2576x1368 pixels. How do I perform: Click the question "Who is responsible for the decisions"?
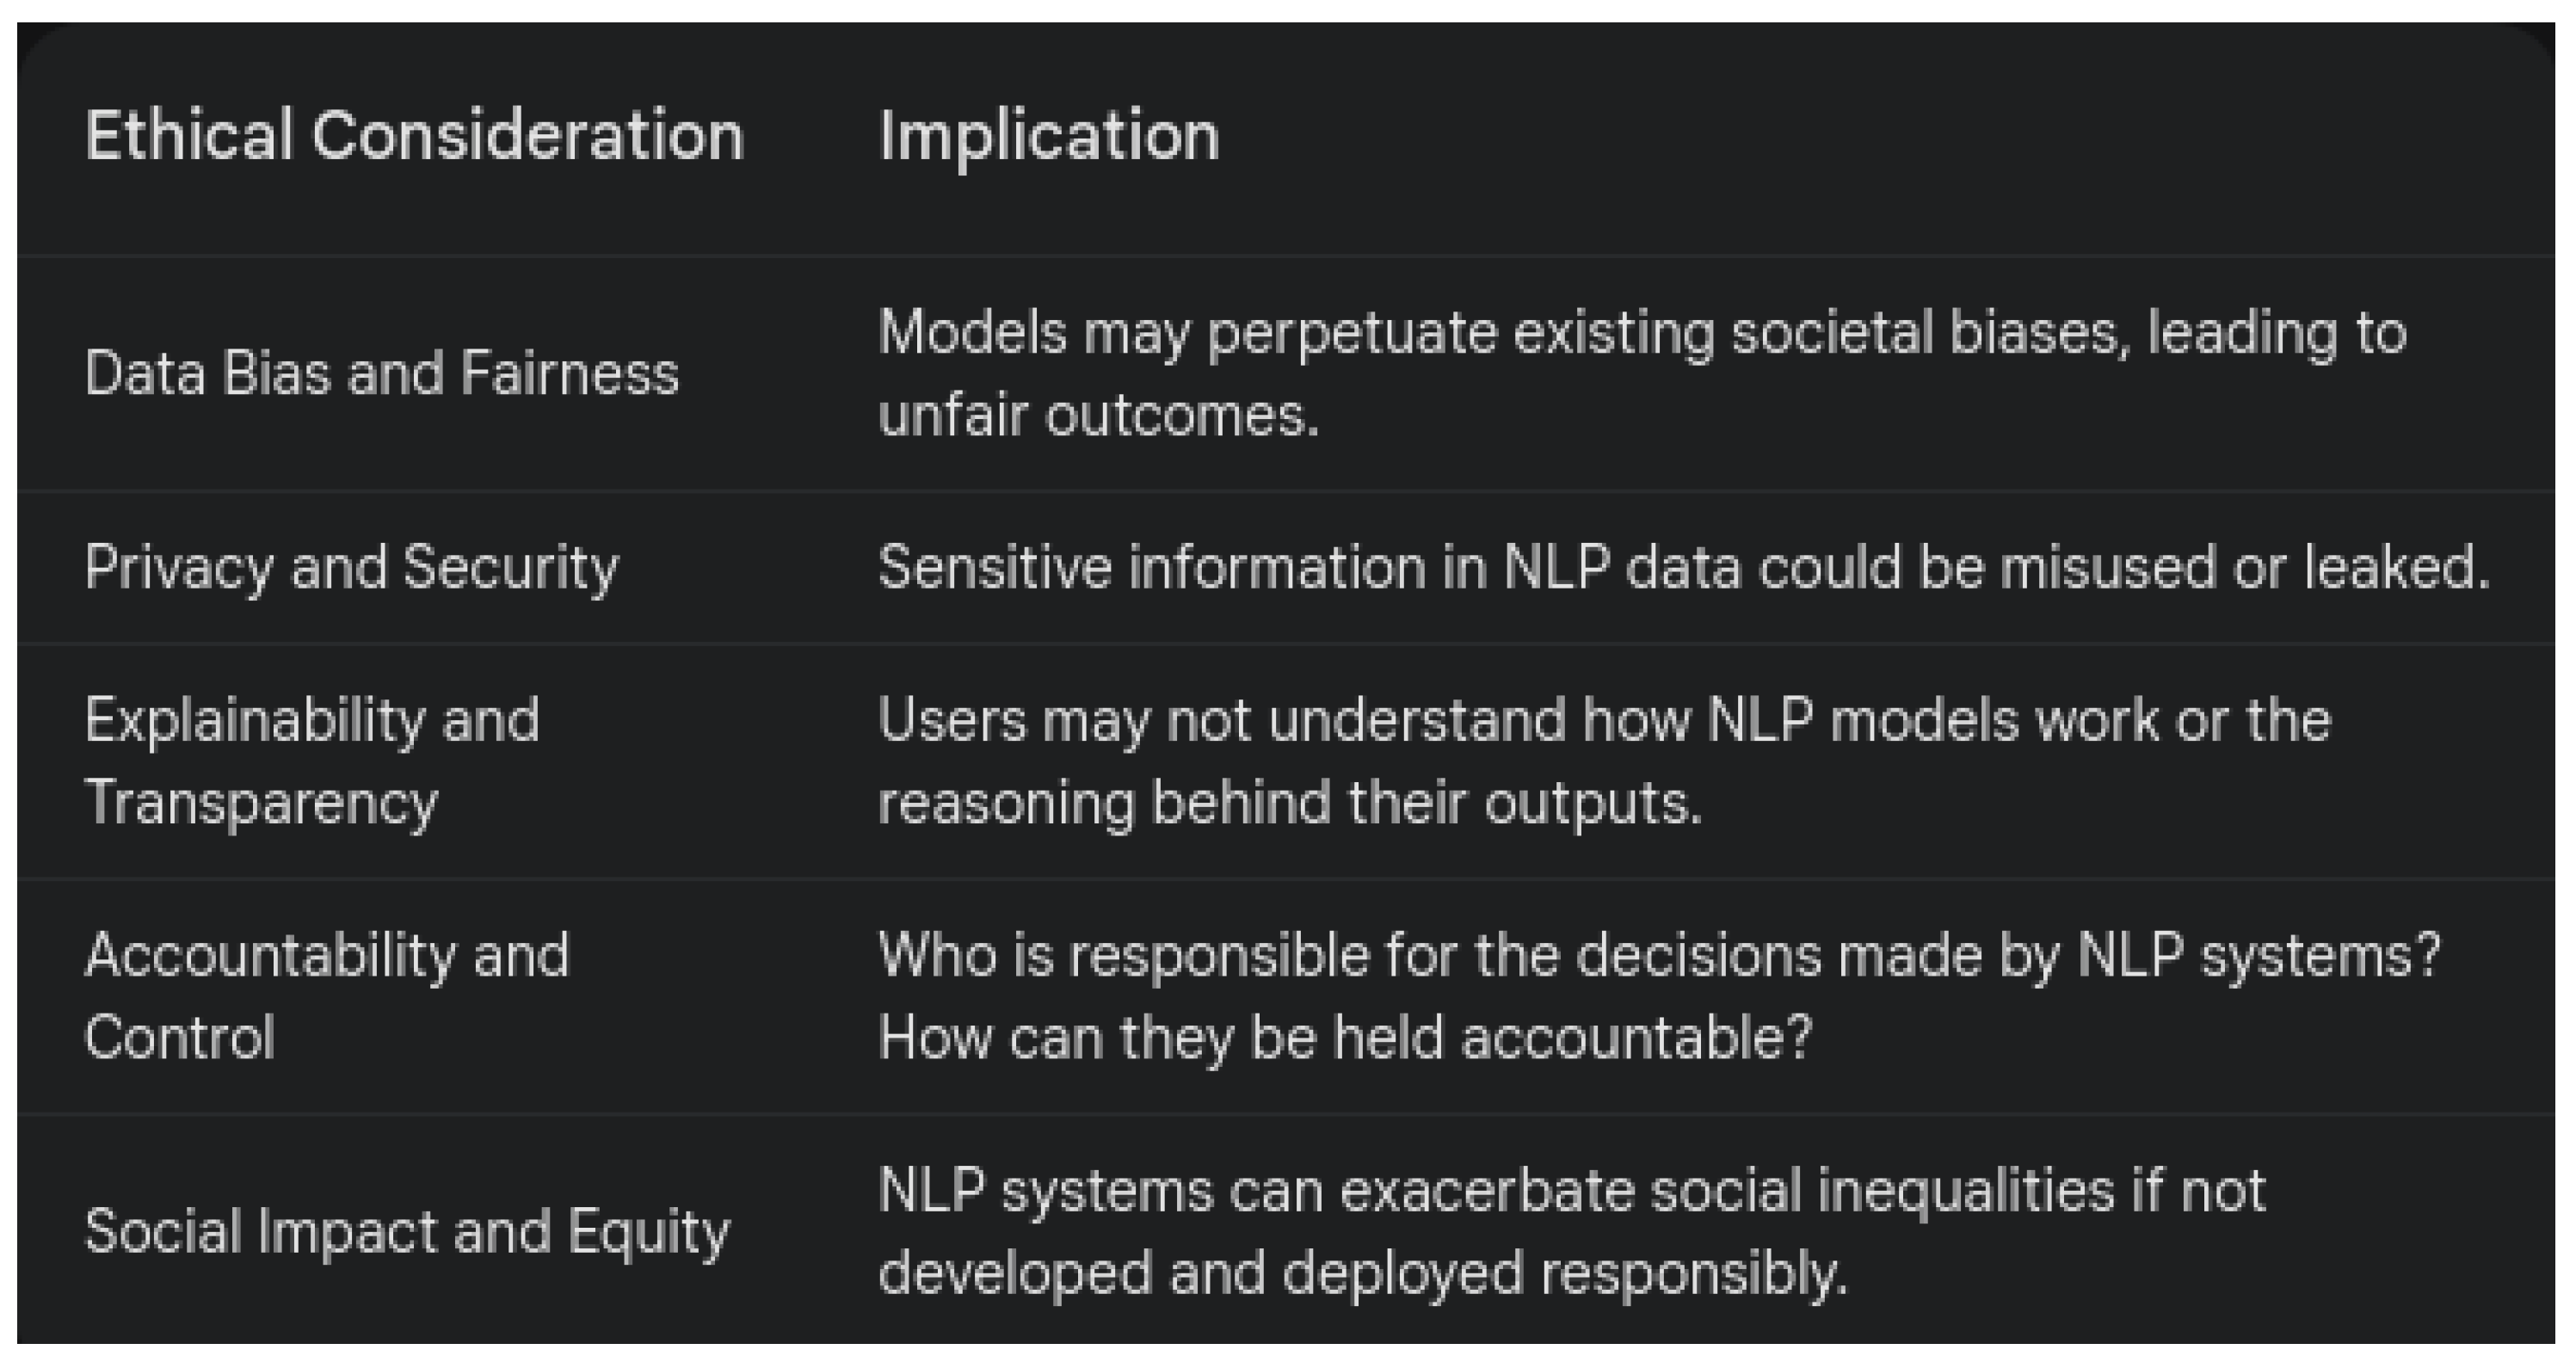tap(1658, 955)
